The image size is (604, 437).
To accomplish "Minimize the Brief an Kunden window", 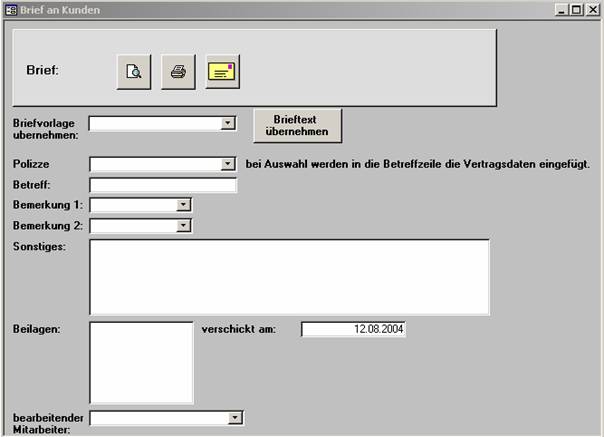I will pyautogui.click(x=562, y=9).
